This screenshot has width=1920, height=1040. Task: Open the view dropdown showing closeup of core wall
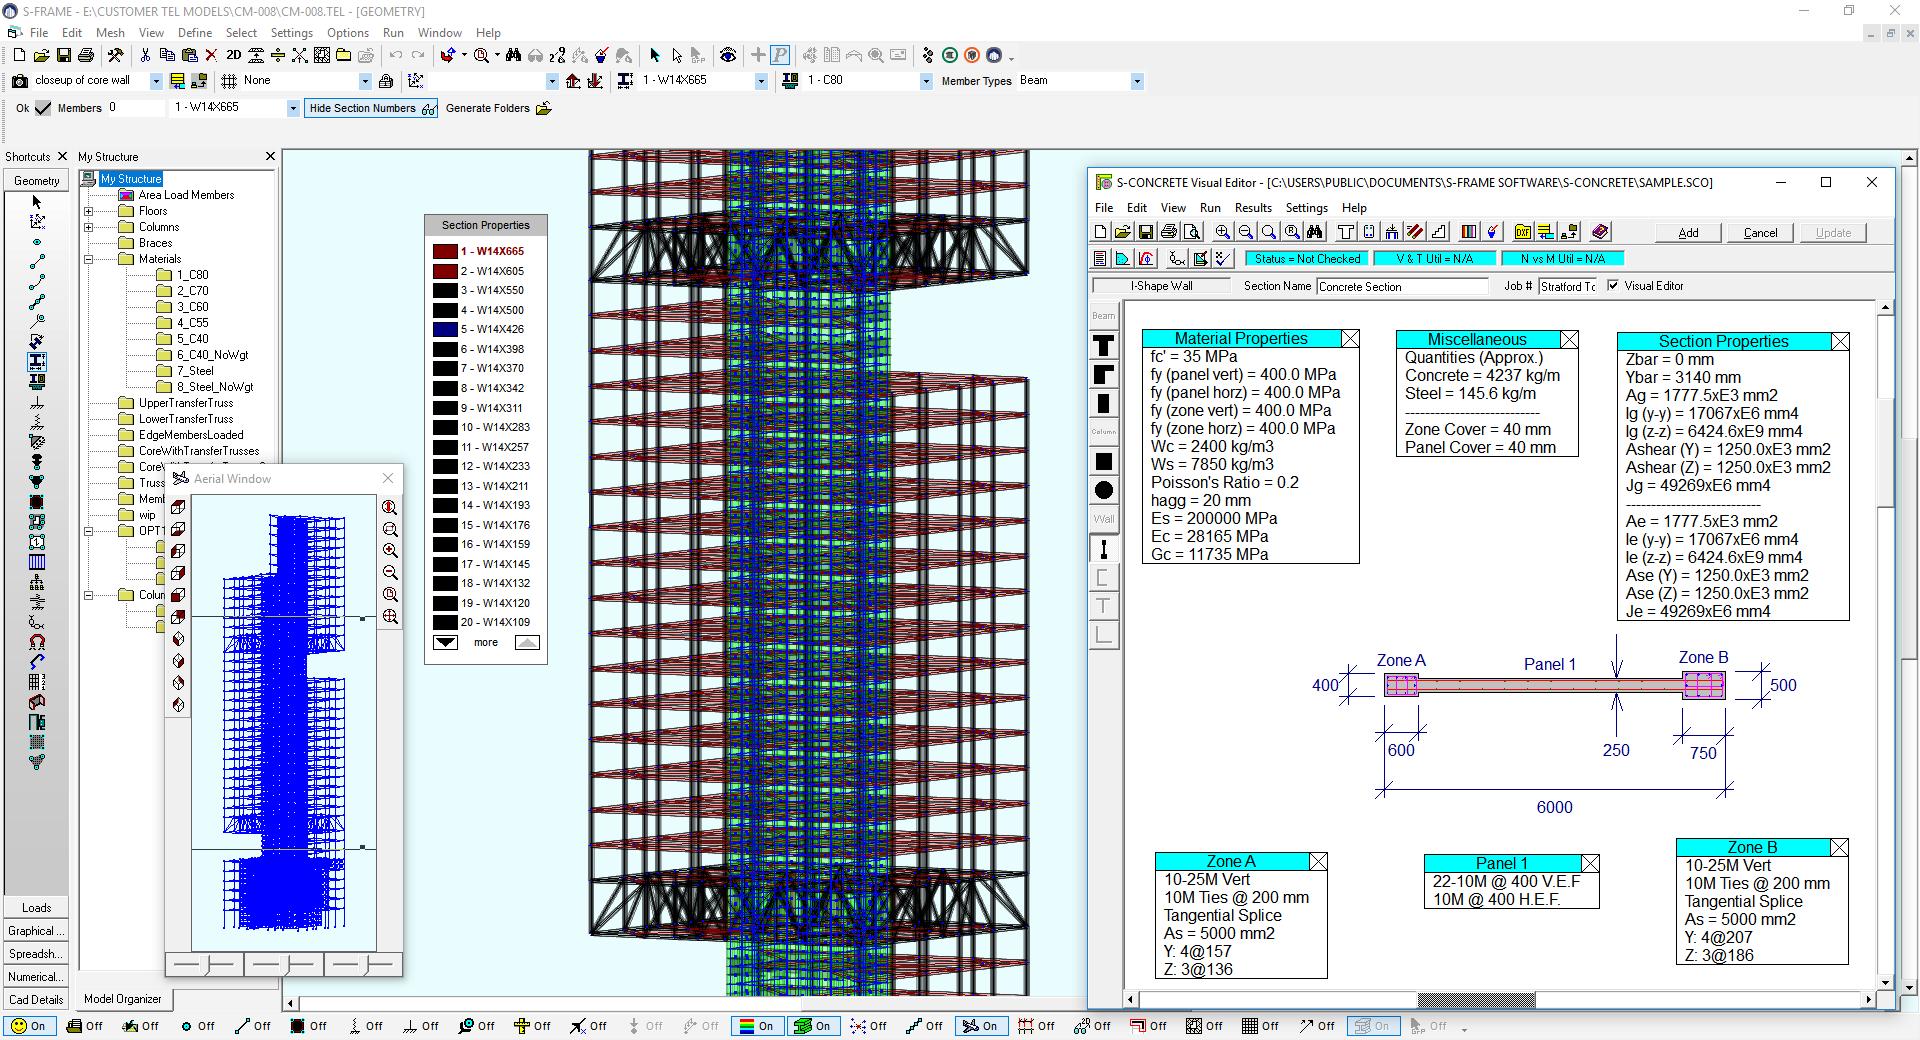[x=156, y=81]
